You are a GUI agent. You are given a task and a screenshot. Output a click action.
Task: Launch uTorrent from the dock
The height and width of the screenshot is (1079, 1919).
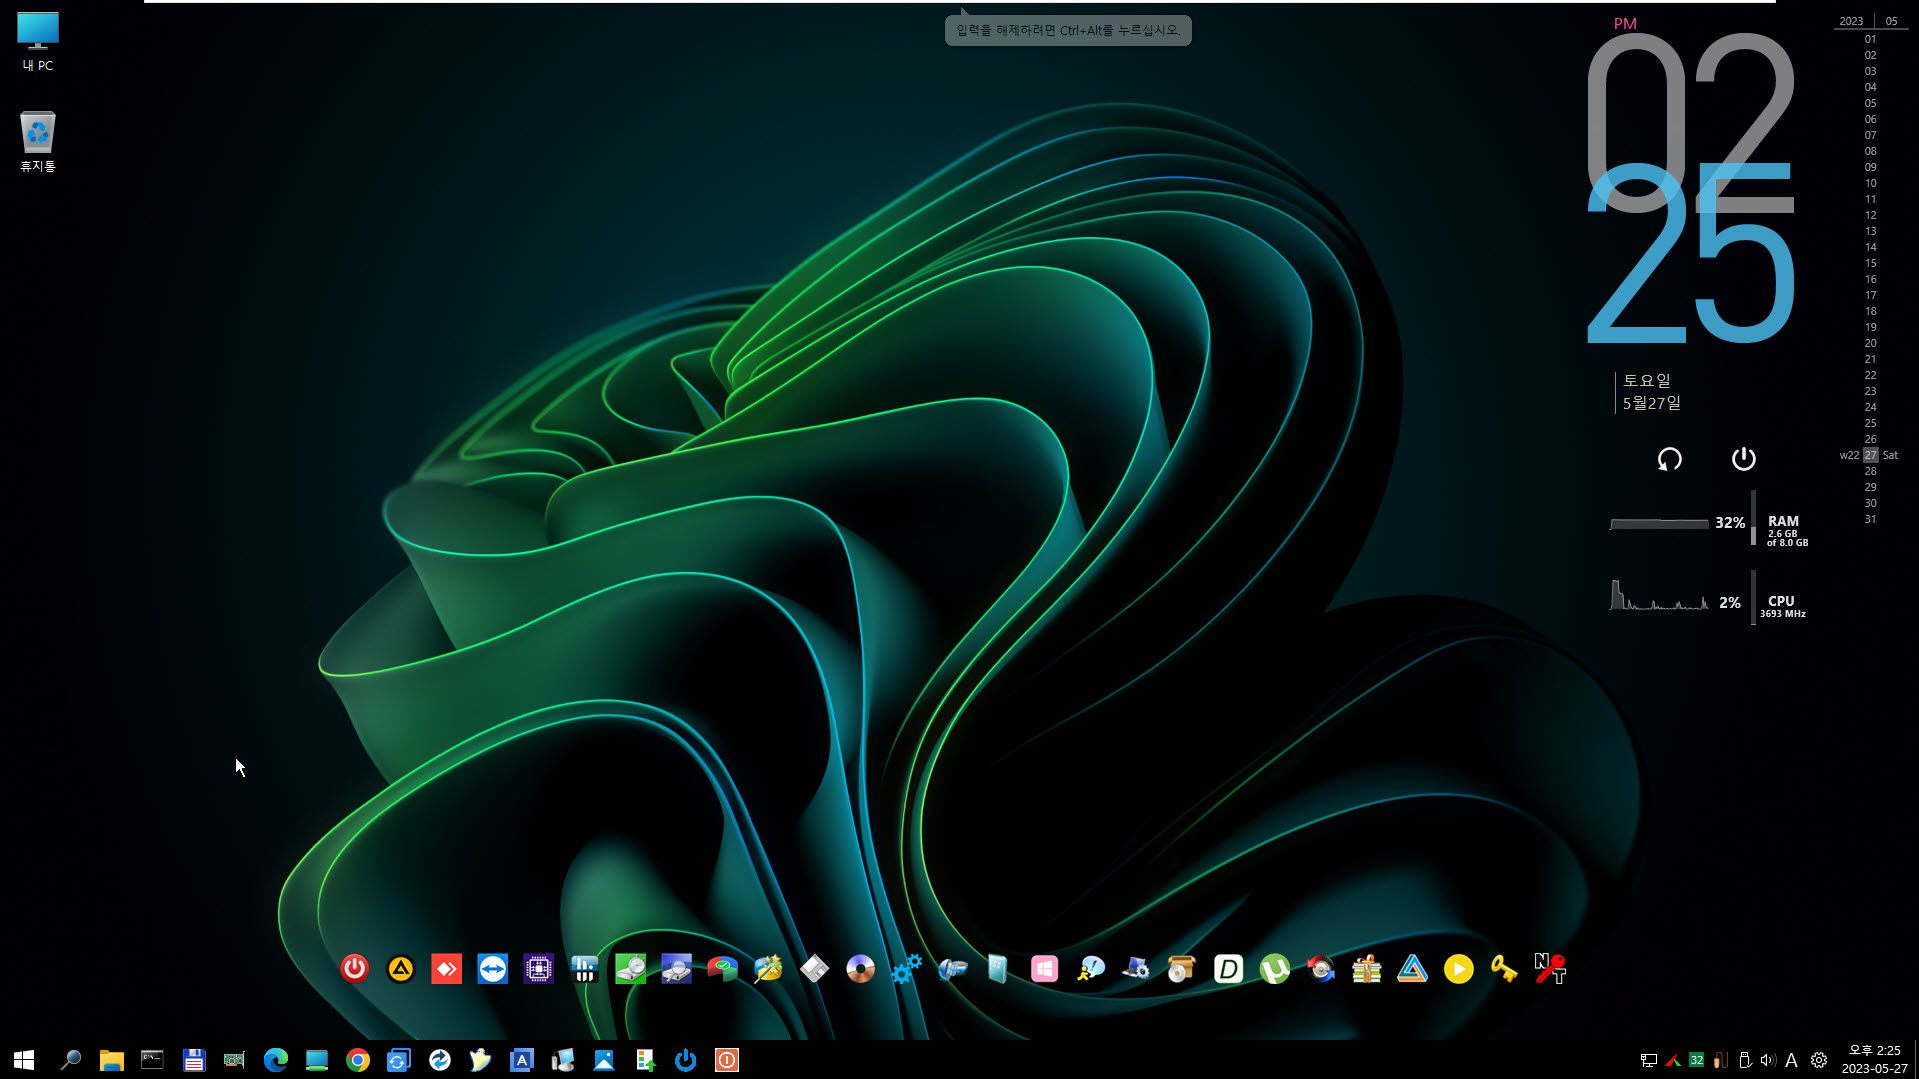tap(1274, 968)
